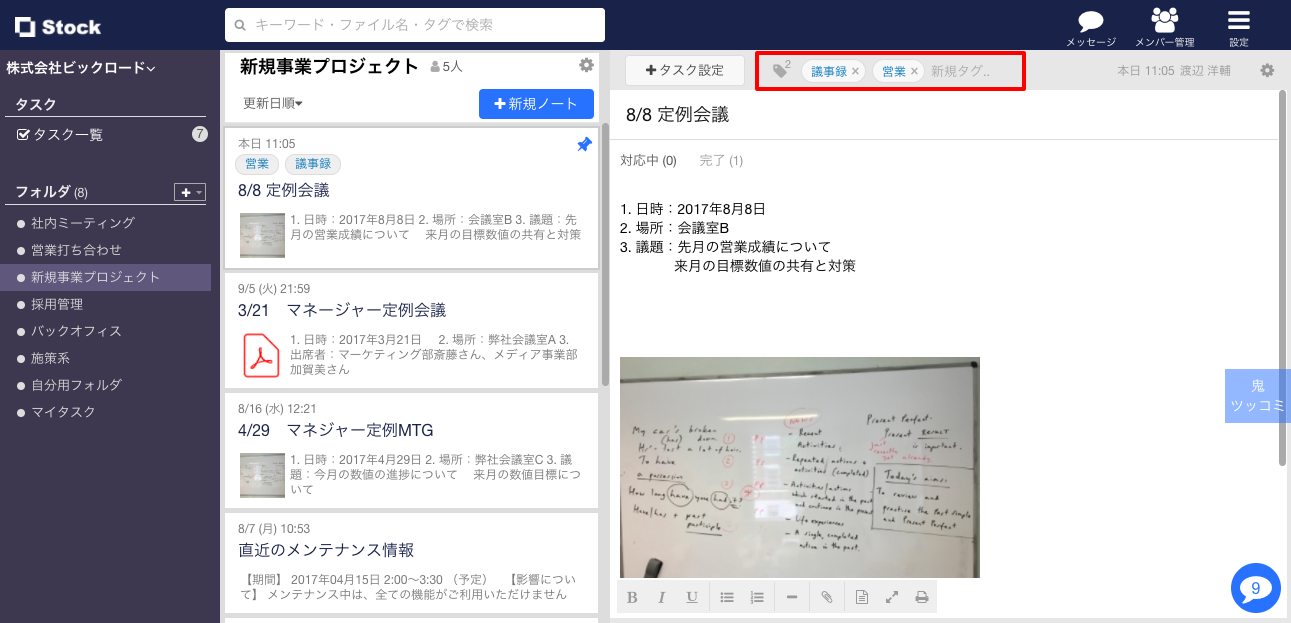Attach a file with the paperclip icon
Image resolution: width=1291 pixels, height=623 pixels.
point(826,596)
